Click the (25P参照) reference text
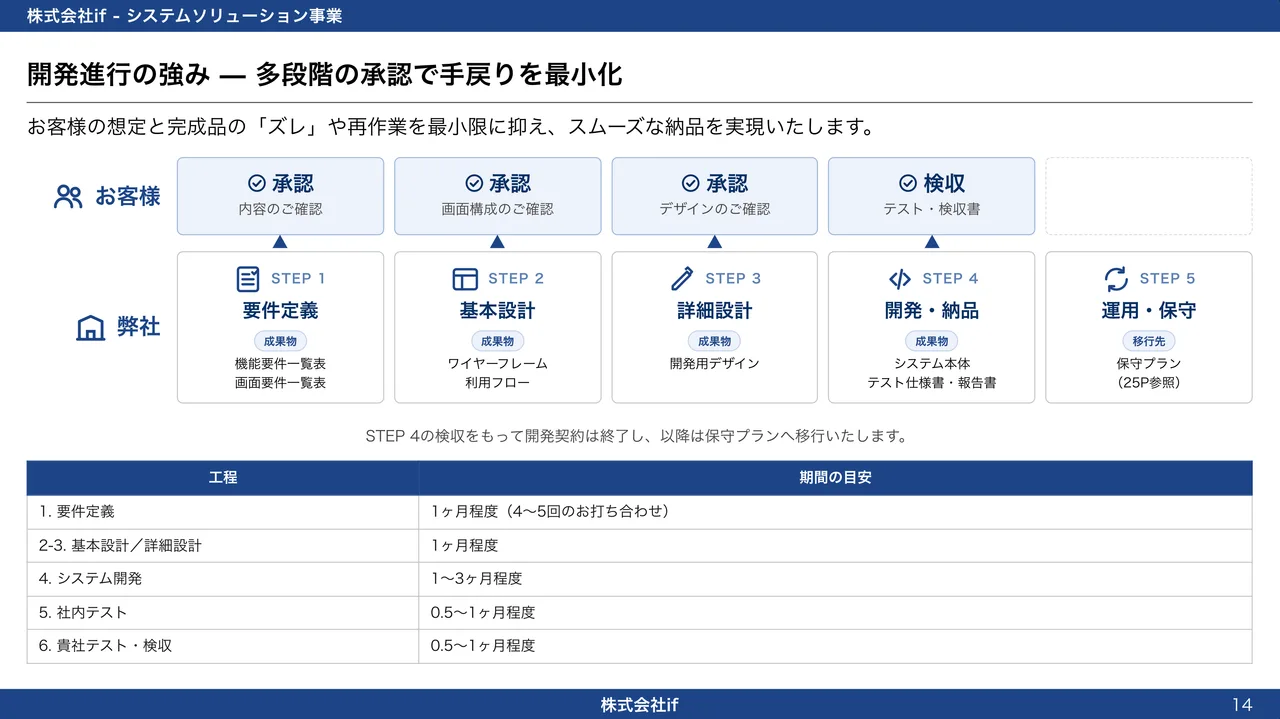The image size is (1280, 719). [1149, 383]
